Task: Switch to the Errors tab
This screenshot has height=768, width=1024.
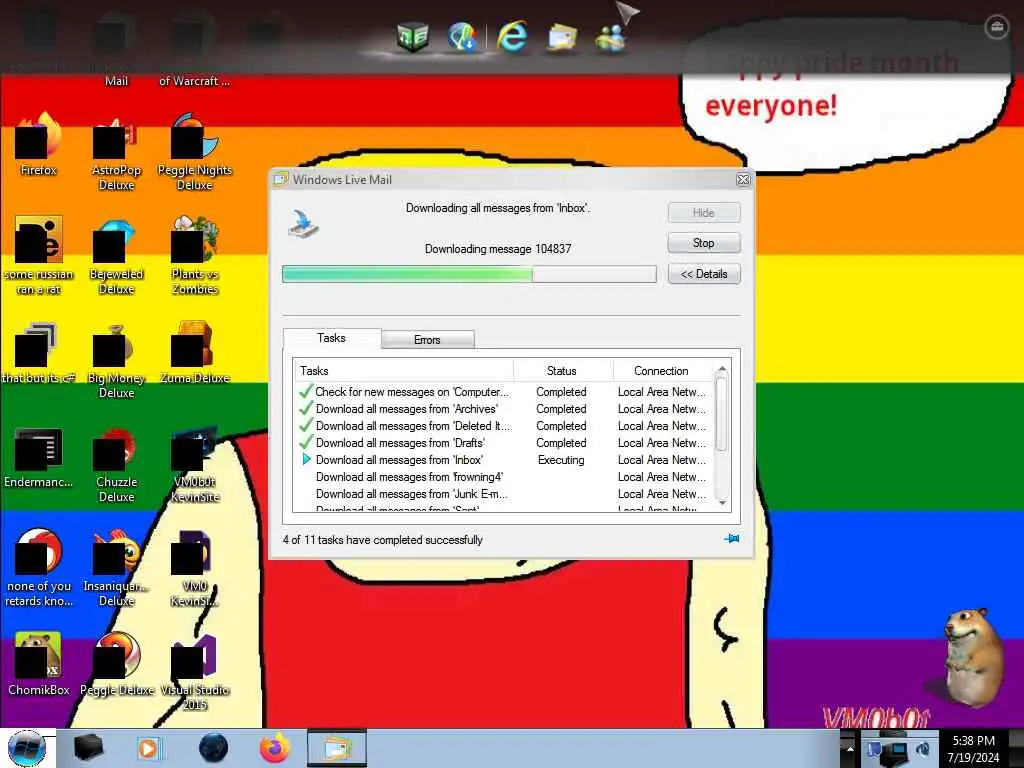Action: 428,340
